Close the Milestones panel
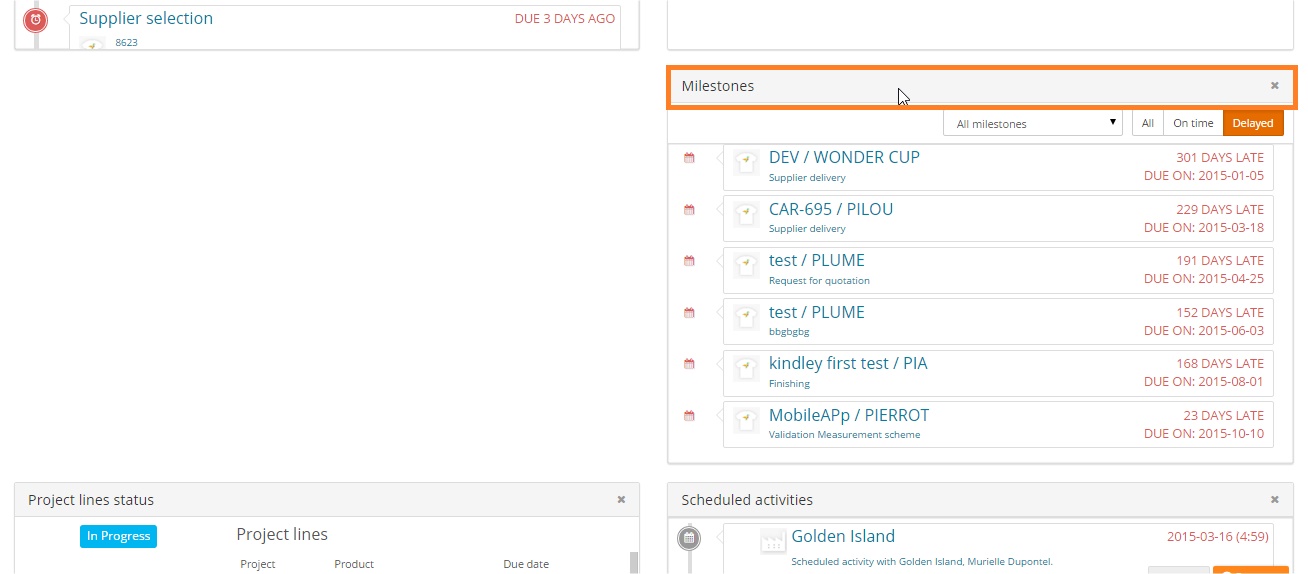This screenshot has height=574, width=1308. [x=1274, y=86]
